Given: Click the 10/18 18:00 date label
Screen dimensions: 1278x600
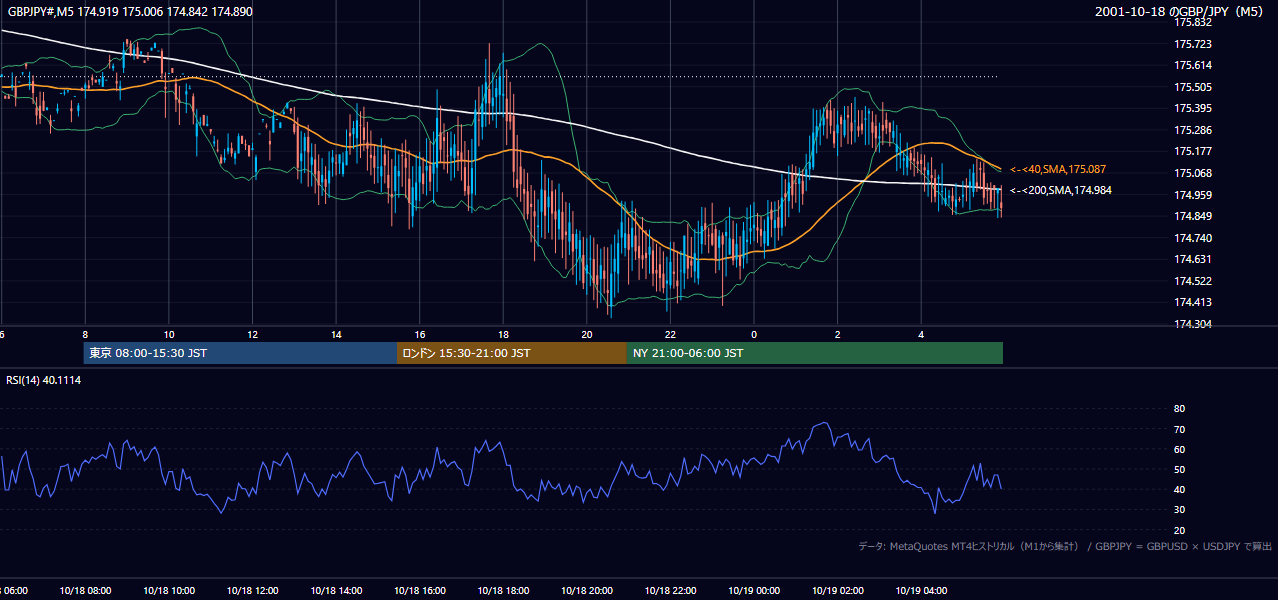Looking at the screenshot, I should coord(503,590).
